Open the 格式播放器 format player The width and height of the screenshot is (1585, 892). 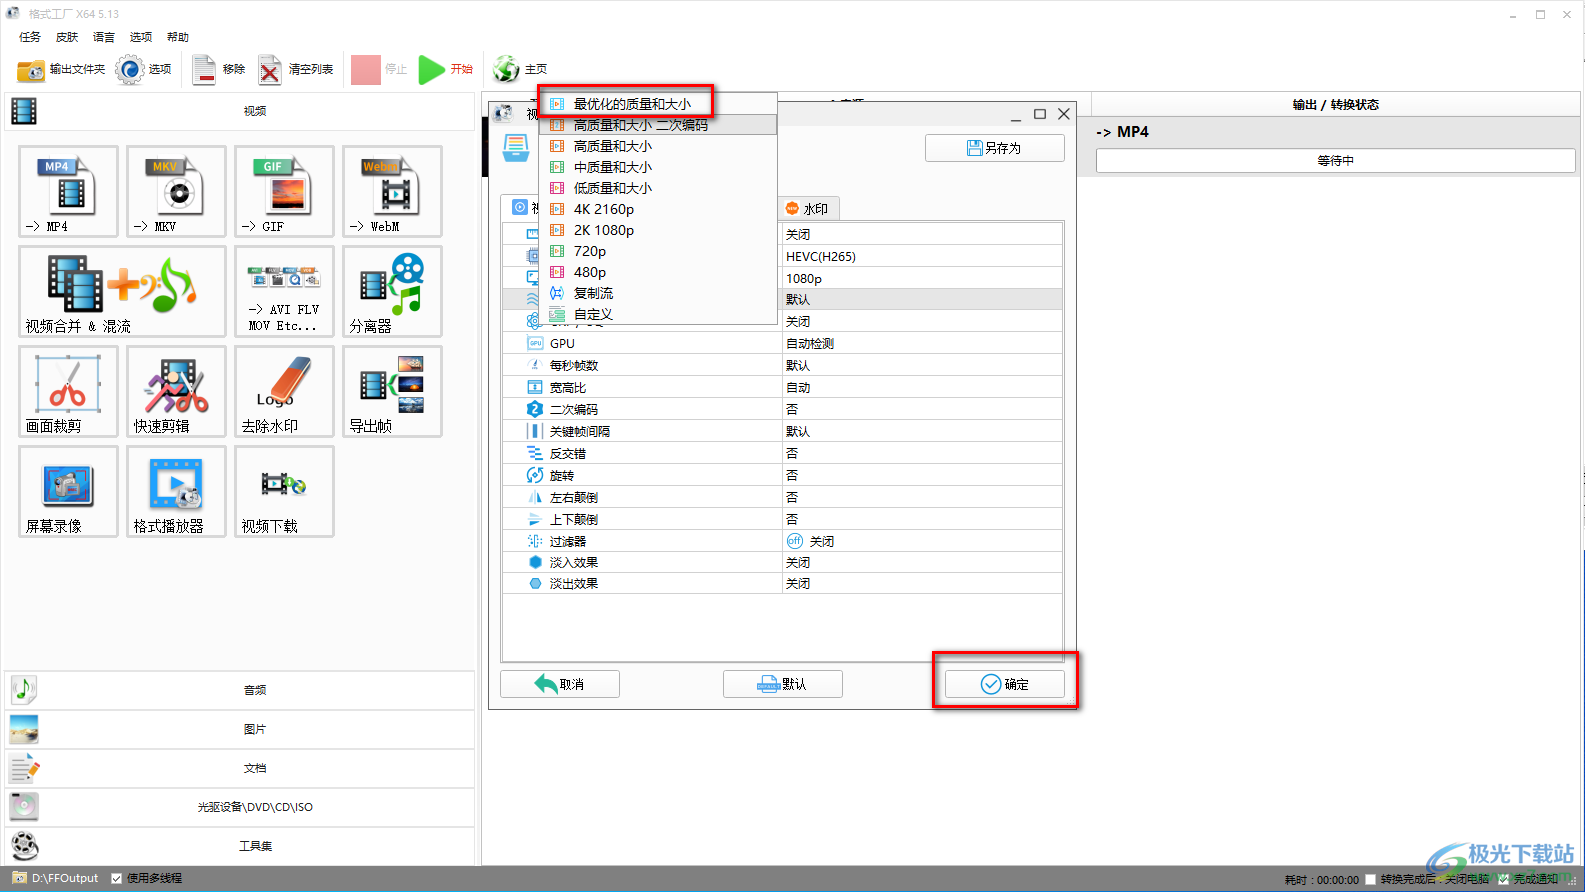point(176,491)
